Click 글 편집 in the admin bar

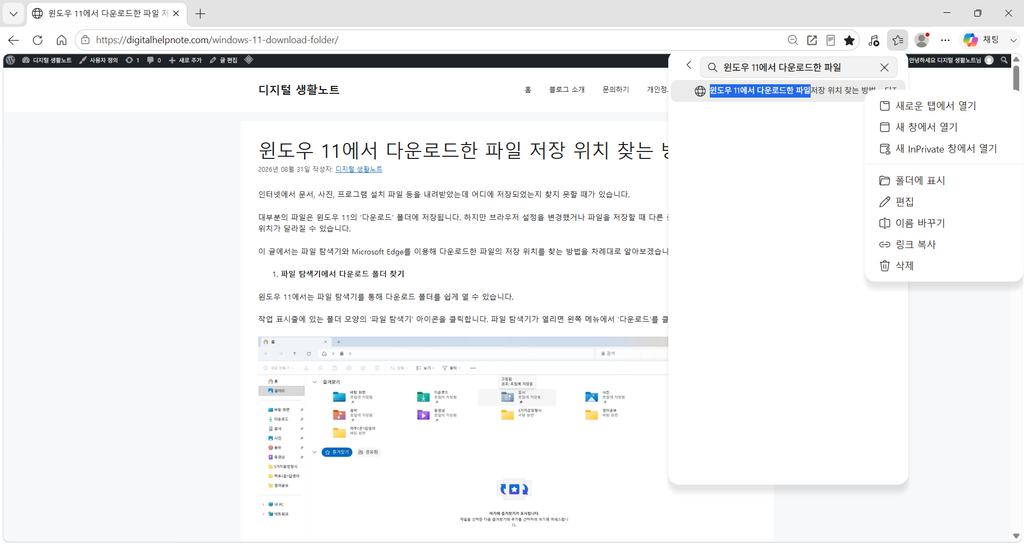click(x=223, y=60)
